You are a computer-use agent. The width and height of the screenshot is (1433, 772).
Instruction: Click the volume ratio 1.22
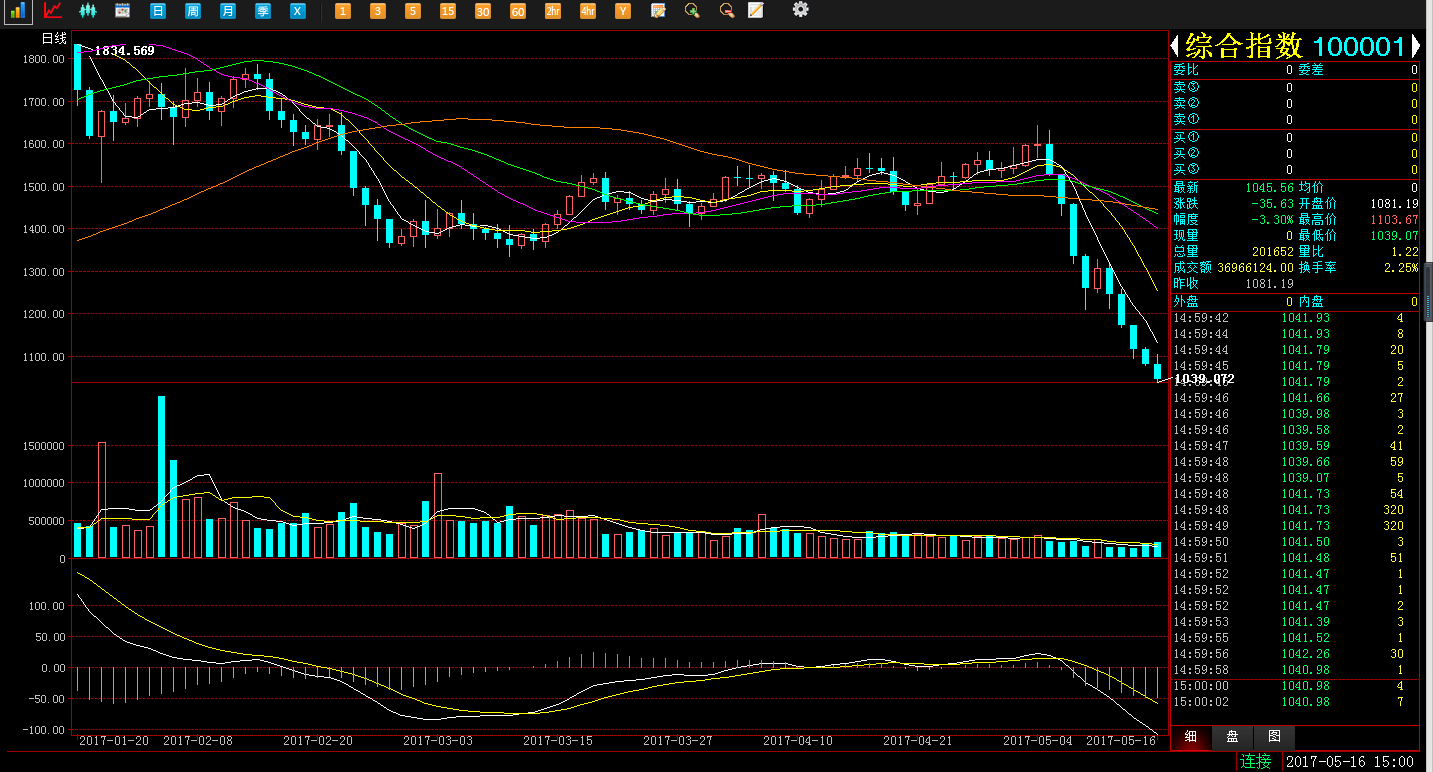coord(1404,252)
